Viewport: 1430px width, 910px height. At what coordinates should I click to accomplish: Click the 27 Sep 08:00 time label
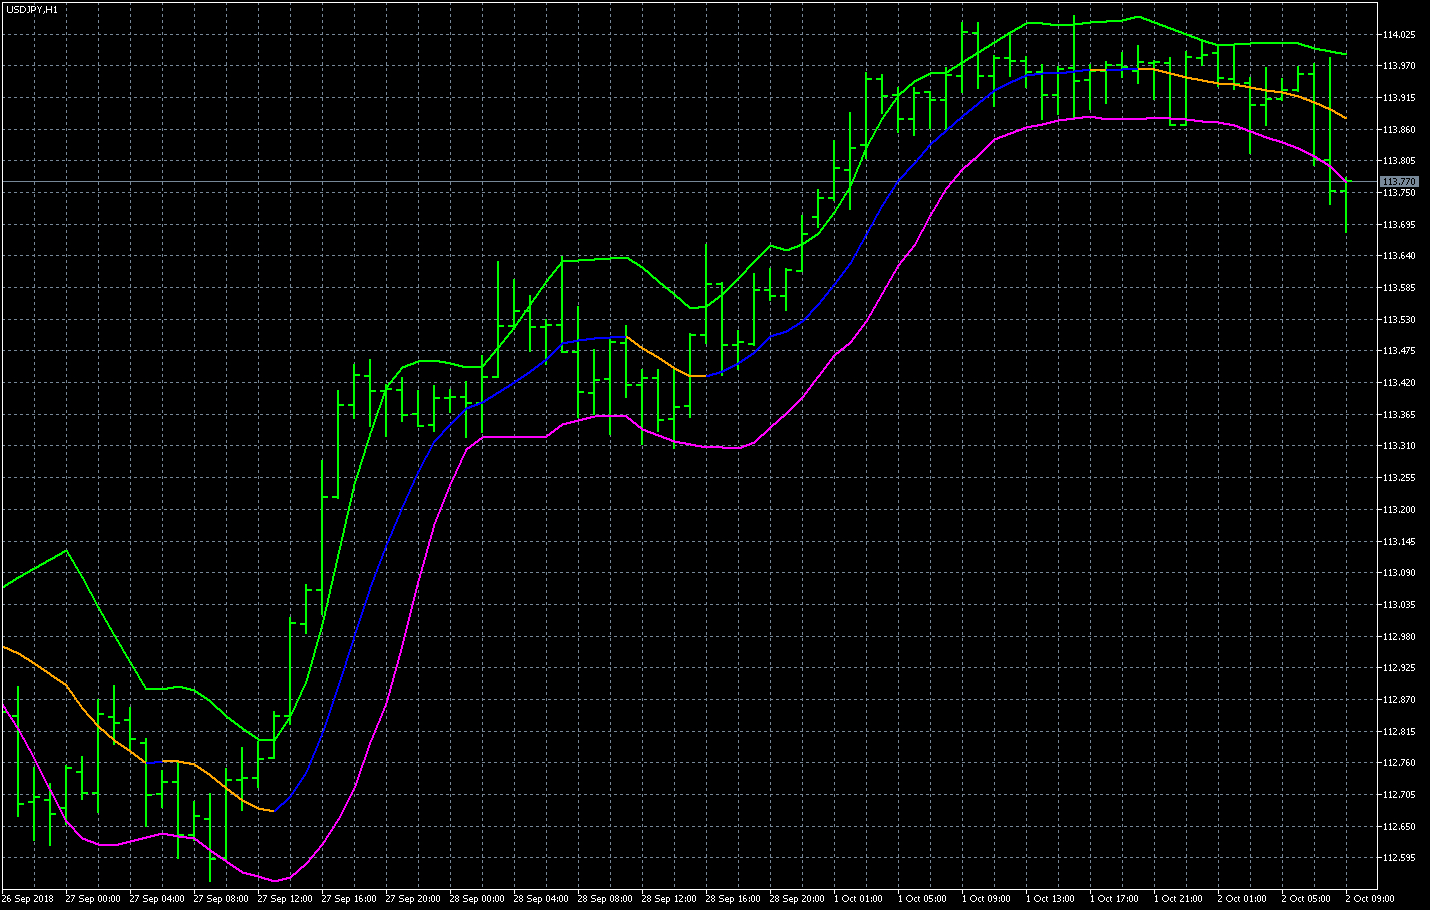[x=221, y=899]
